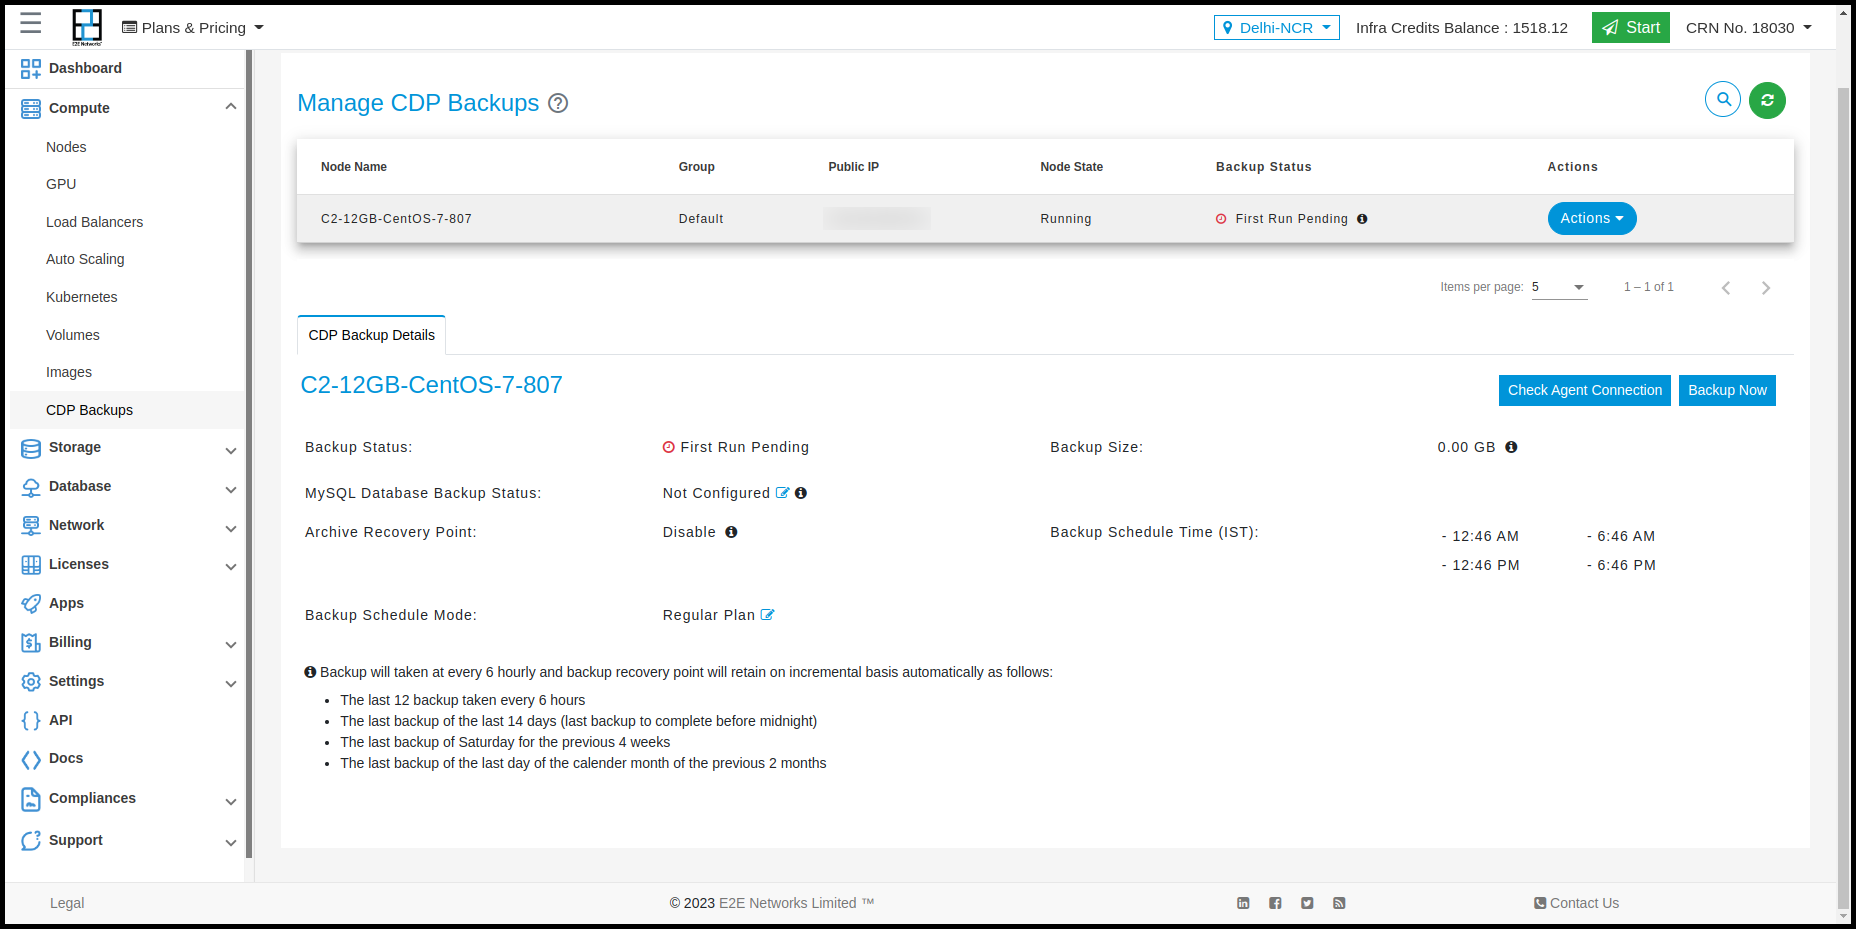Image resolution: width=1856 pixels, height=929 pixels.
Task: Select C2-12GB-CentOS-7-807 table row name
Action: pos(396,219)
